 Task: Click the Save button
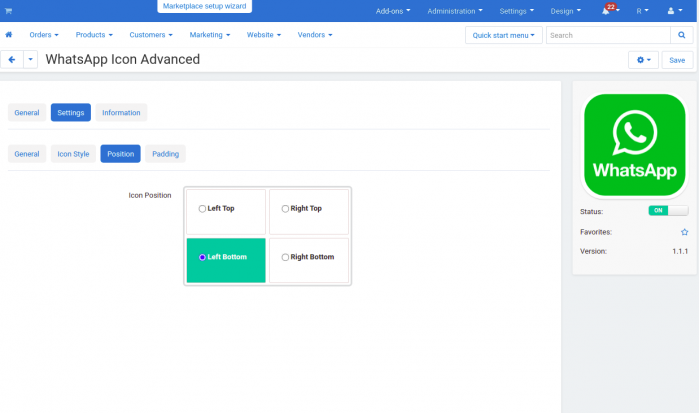click(x=677, y=60)
